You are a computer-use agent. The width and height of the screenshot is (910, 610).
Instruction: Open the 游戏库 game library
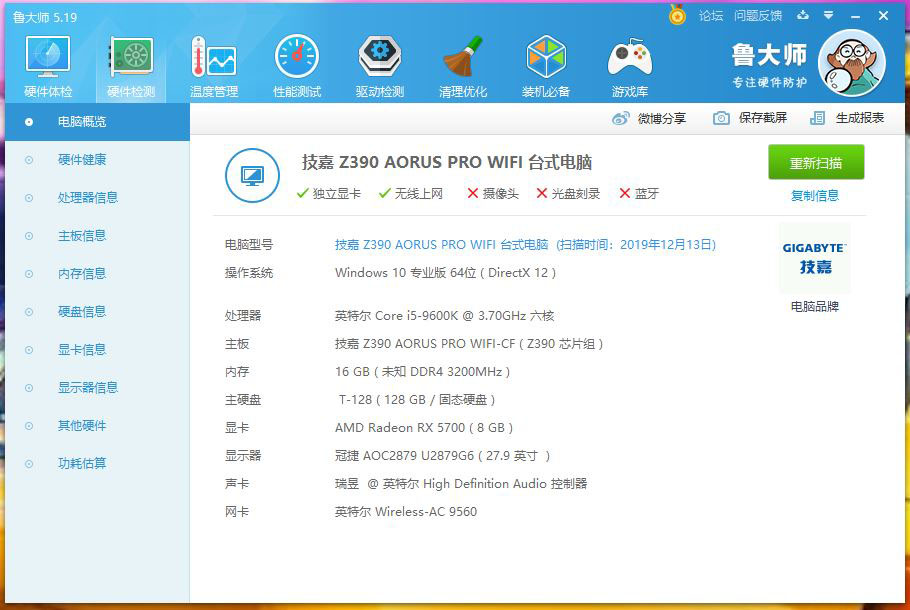pyautogui.click(x=628, y=63)
